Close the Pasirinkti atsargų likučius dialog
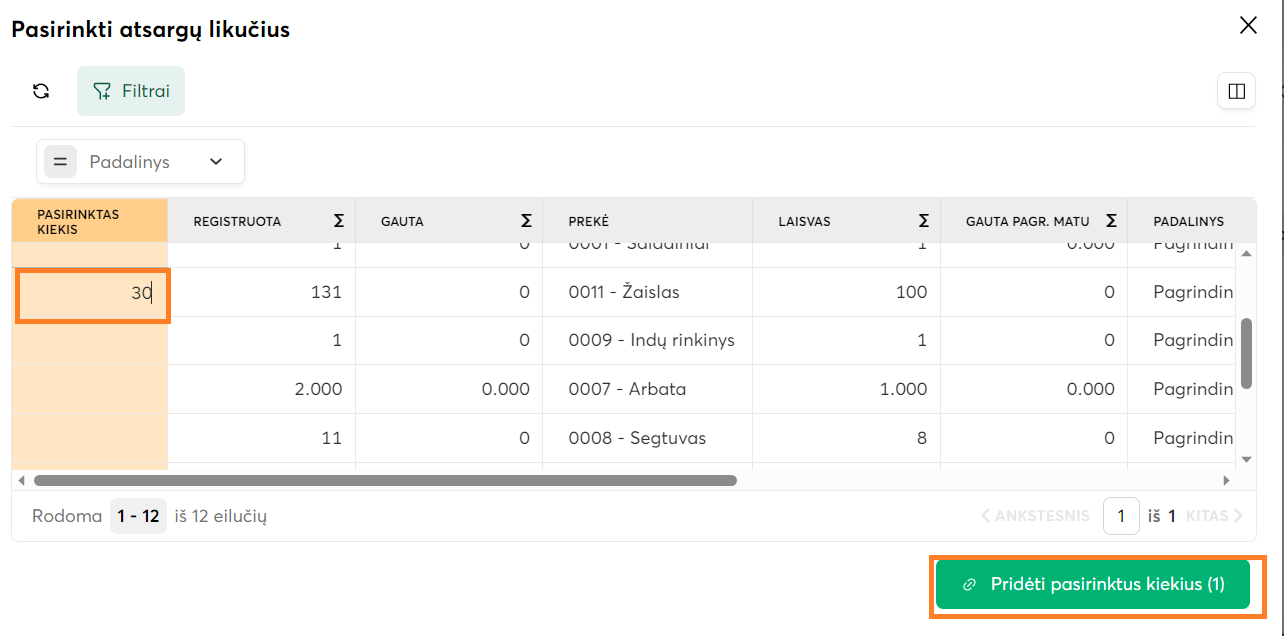The image size is (1284, 636). click(1248, 26)
